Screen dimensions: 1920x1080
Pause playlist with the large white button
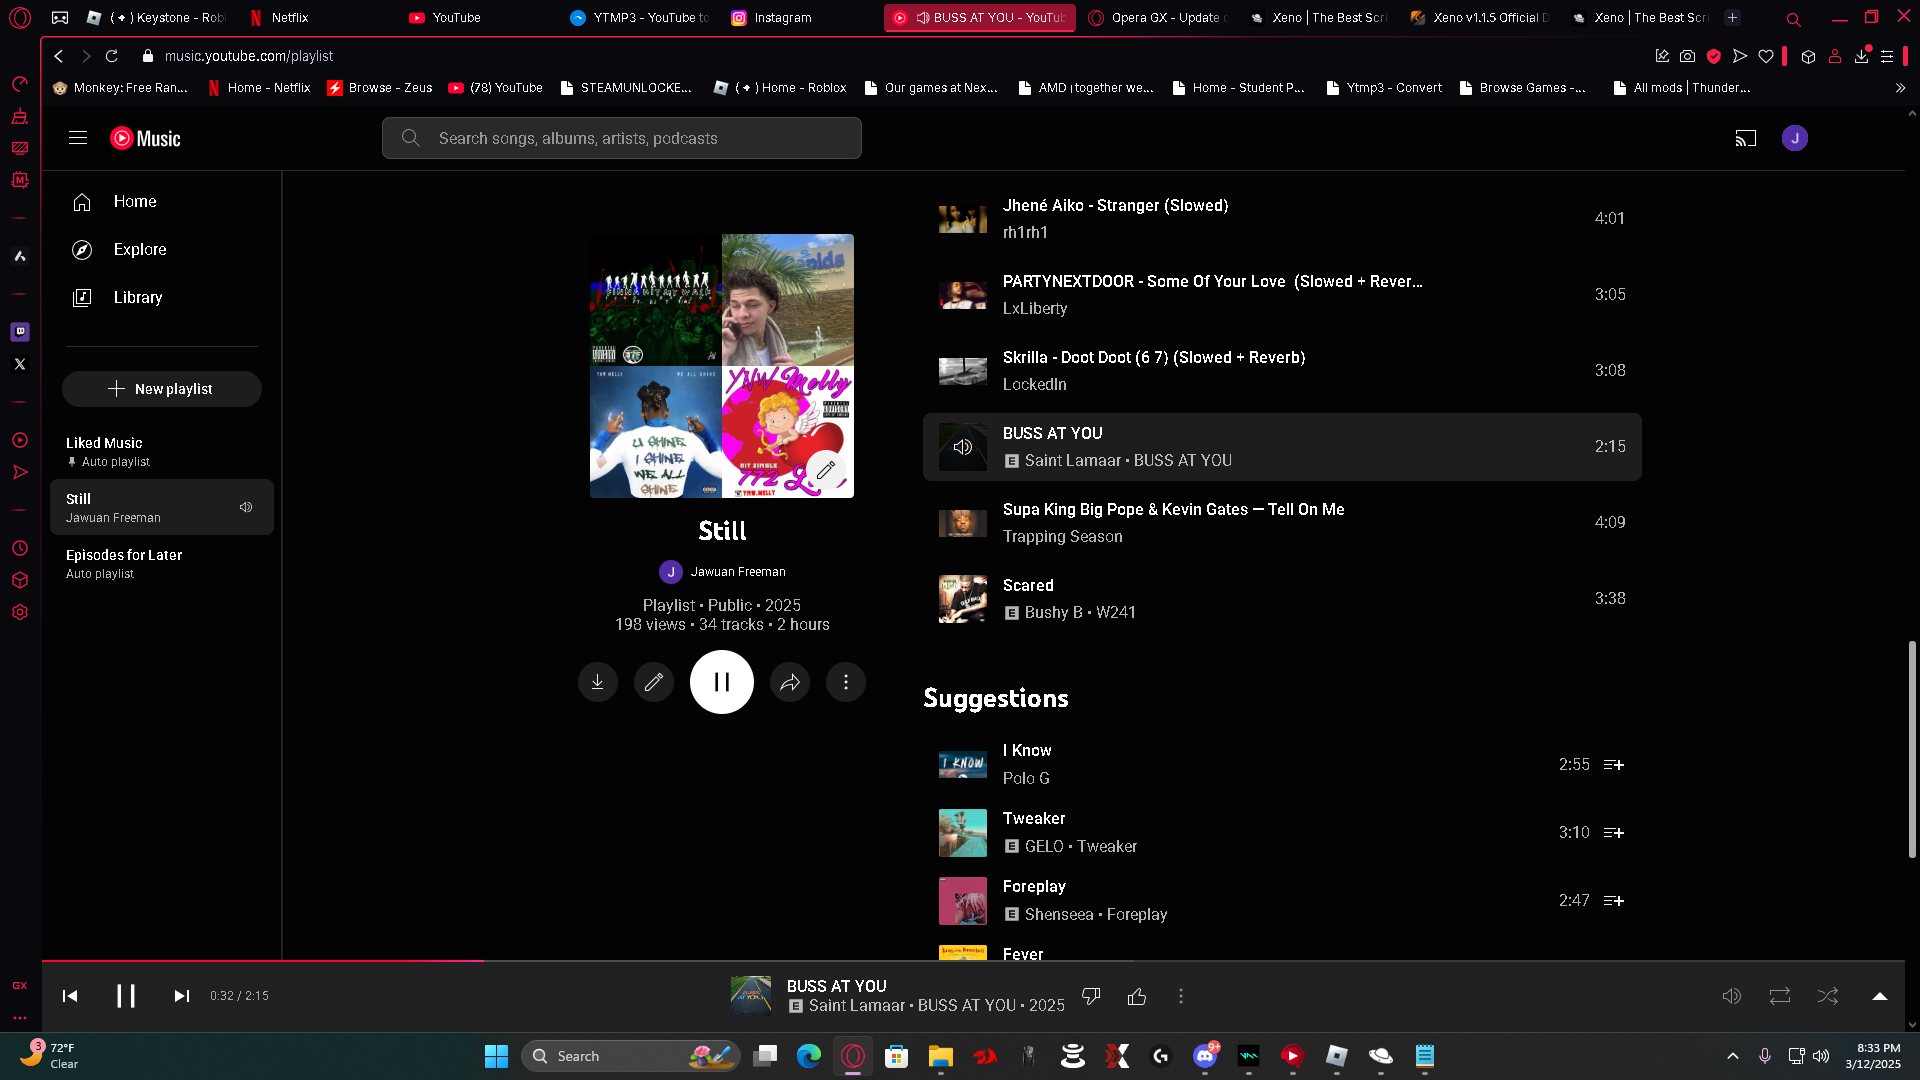coord(722,682)
